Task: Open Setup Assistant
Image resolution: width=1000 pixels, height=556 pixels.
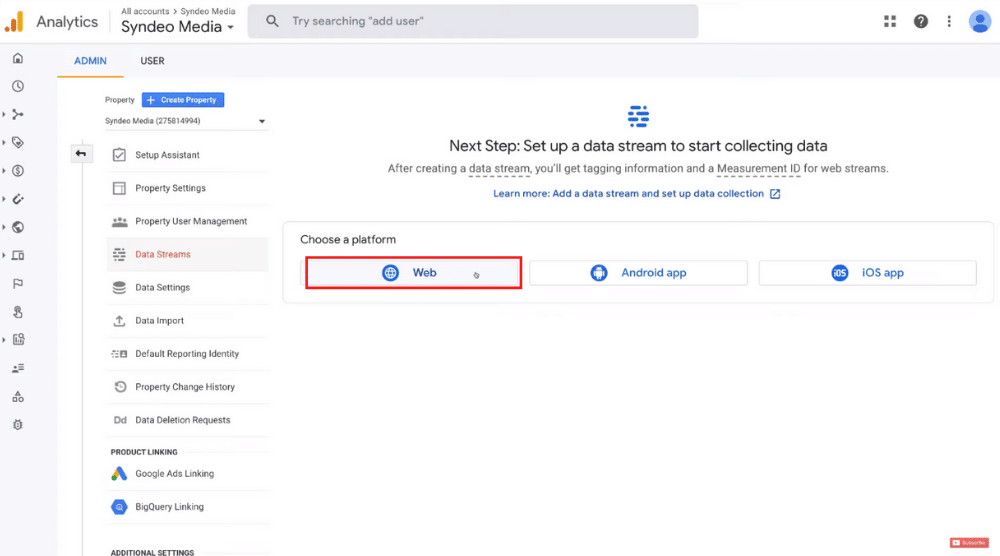Action: click(x=187, y=155)
